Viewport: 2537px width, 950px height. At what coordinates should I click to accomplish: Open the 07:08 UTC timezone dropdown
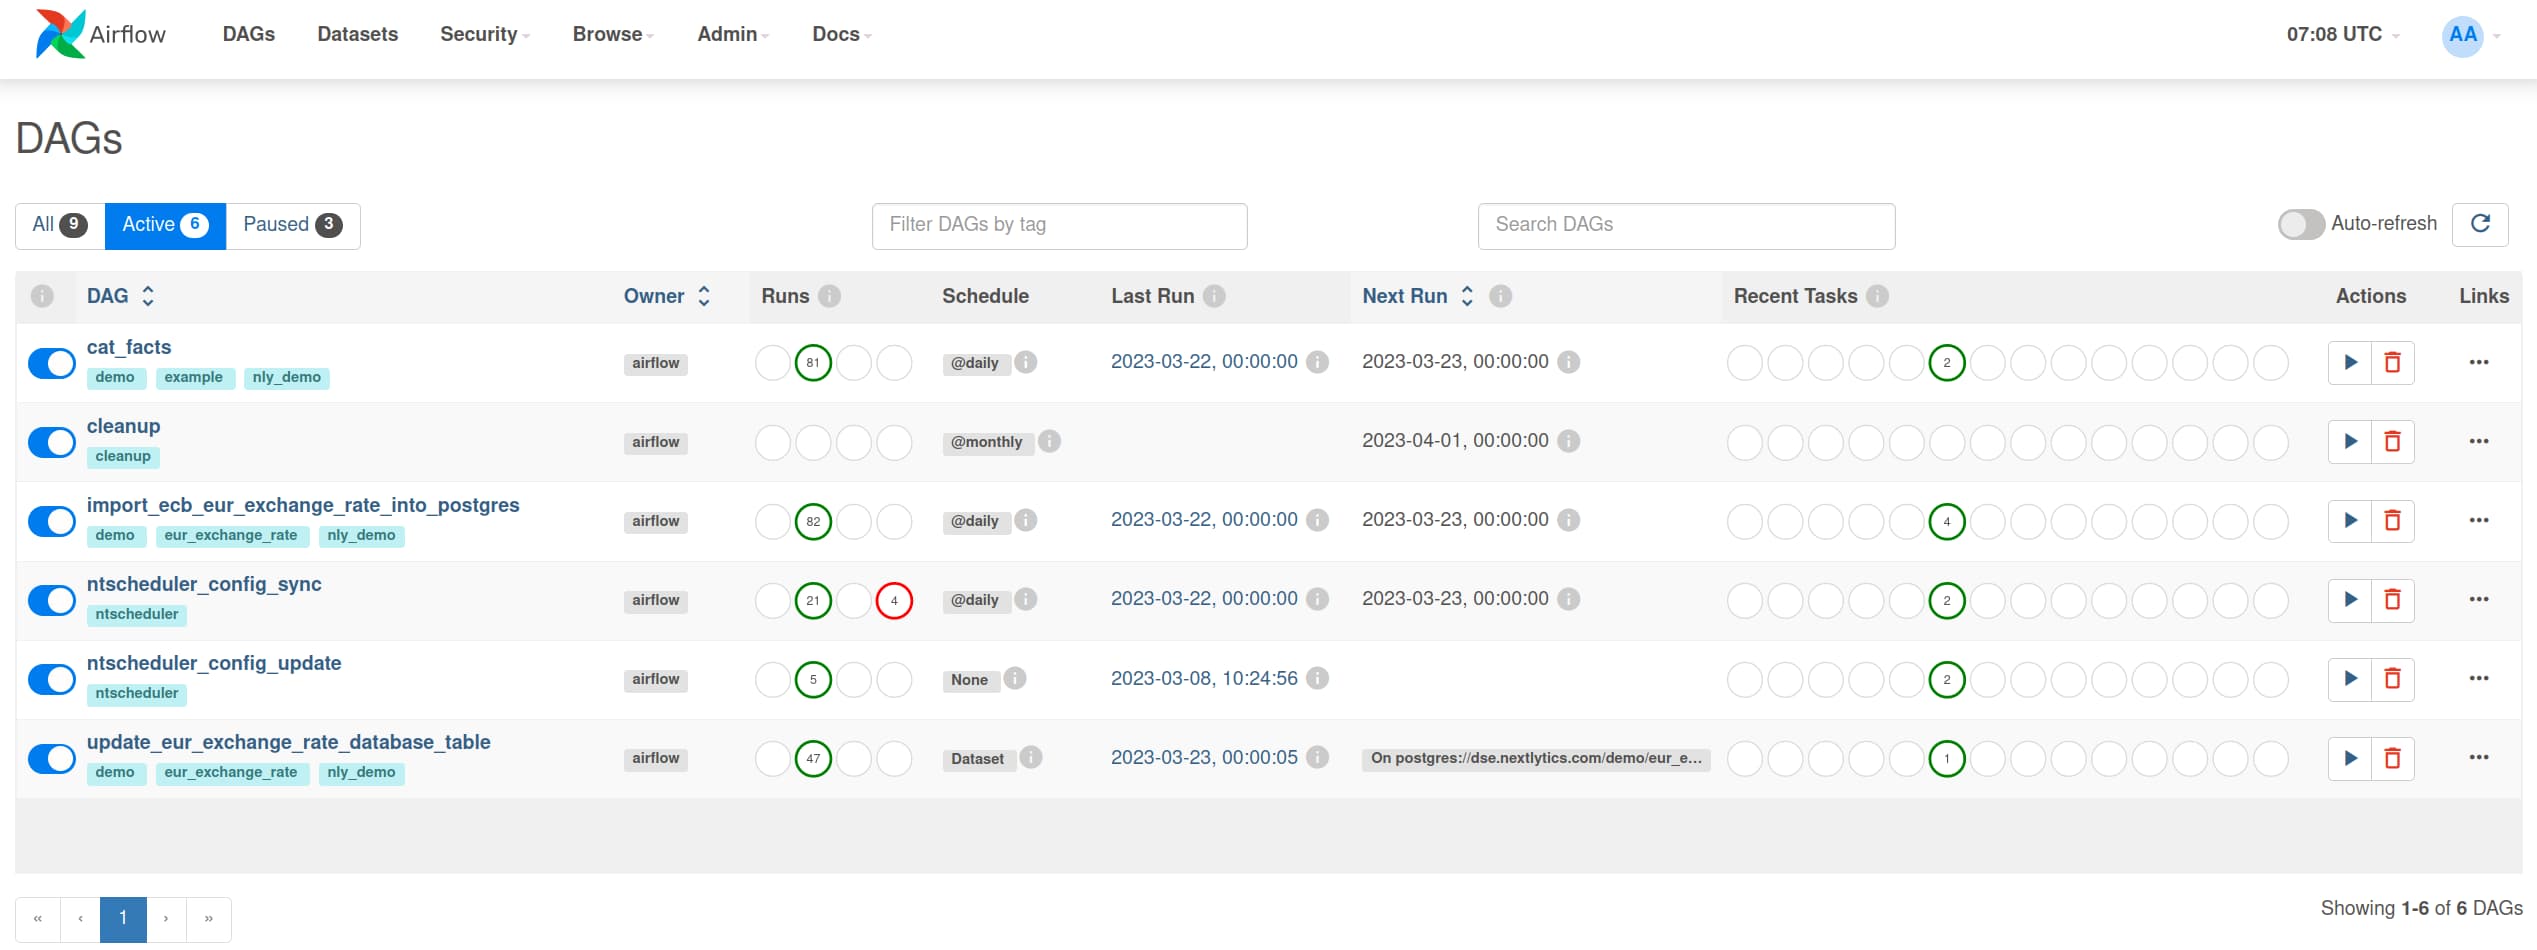2341,34
